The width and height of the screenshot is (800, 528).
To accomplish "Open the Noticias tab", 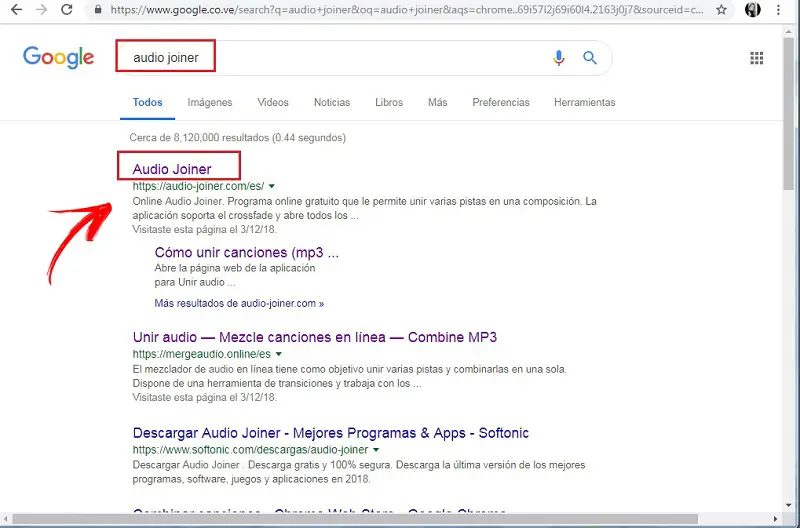I will pos(332,102).
